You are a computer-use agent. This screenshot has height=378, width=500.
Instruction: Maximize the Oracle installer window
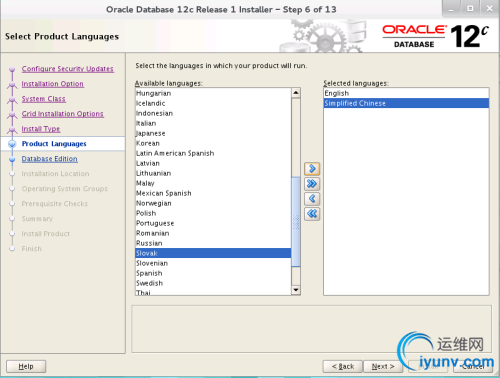470,9
